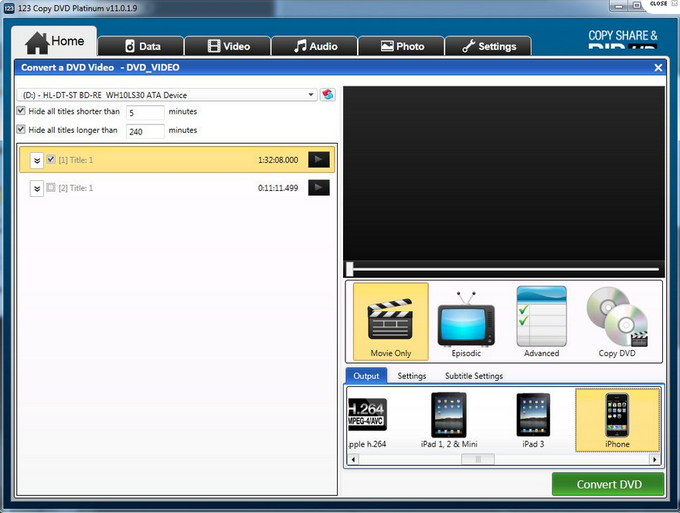This screenshot has height=513, width=680.
Task: Open the Home tab
Action: click(54, 42)
